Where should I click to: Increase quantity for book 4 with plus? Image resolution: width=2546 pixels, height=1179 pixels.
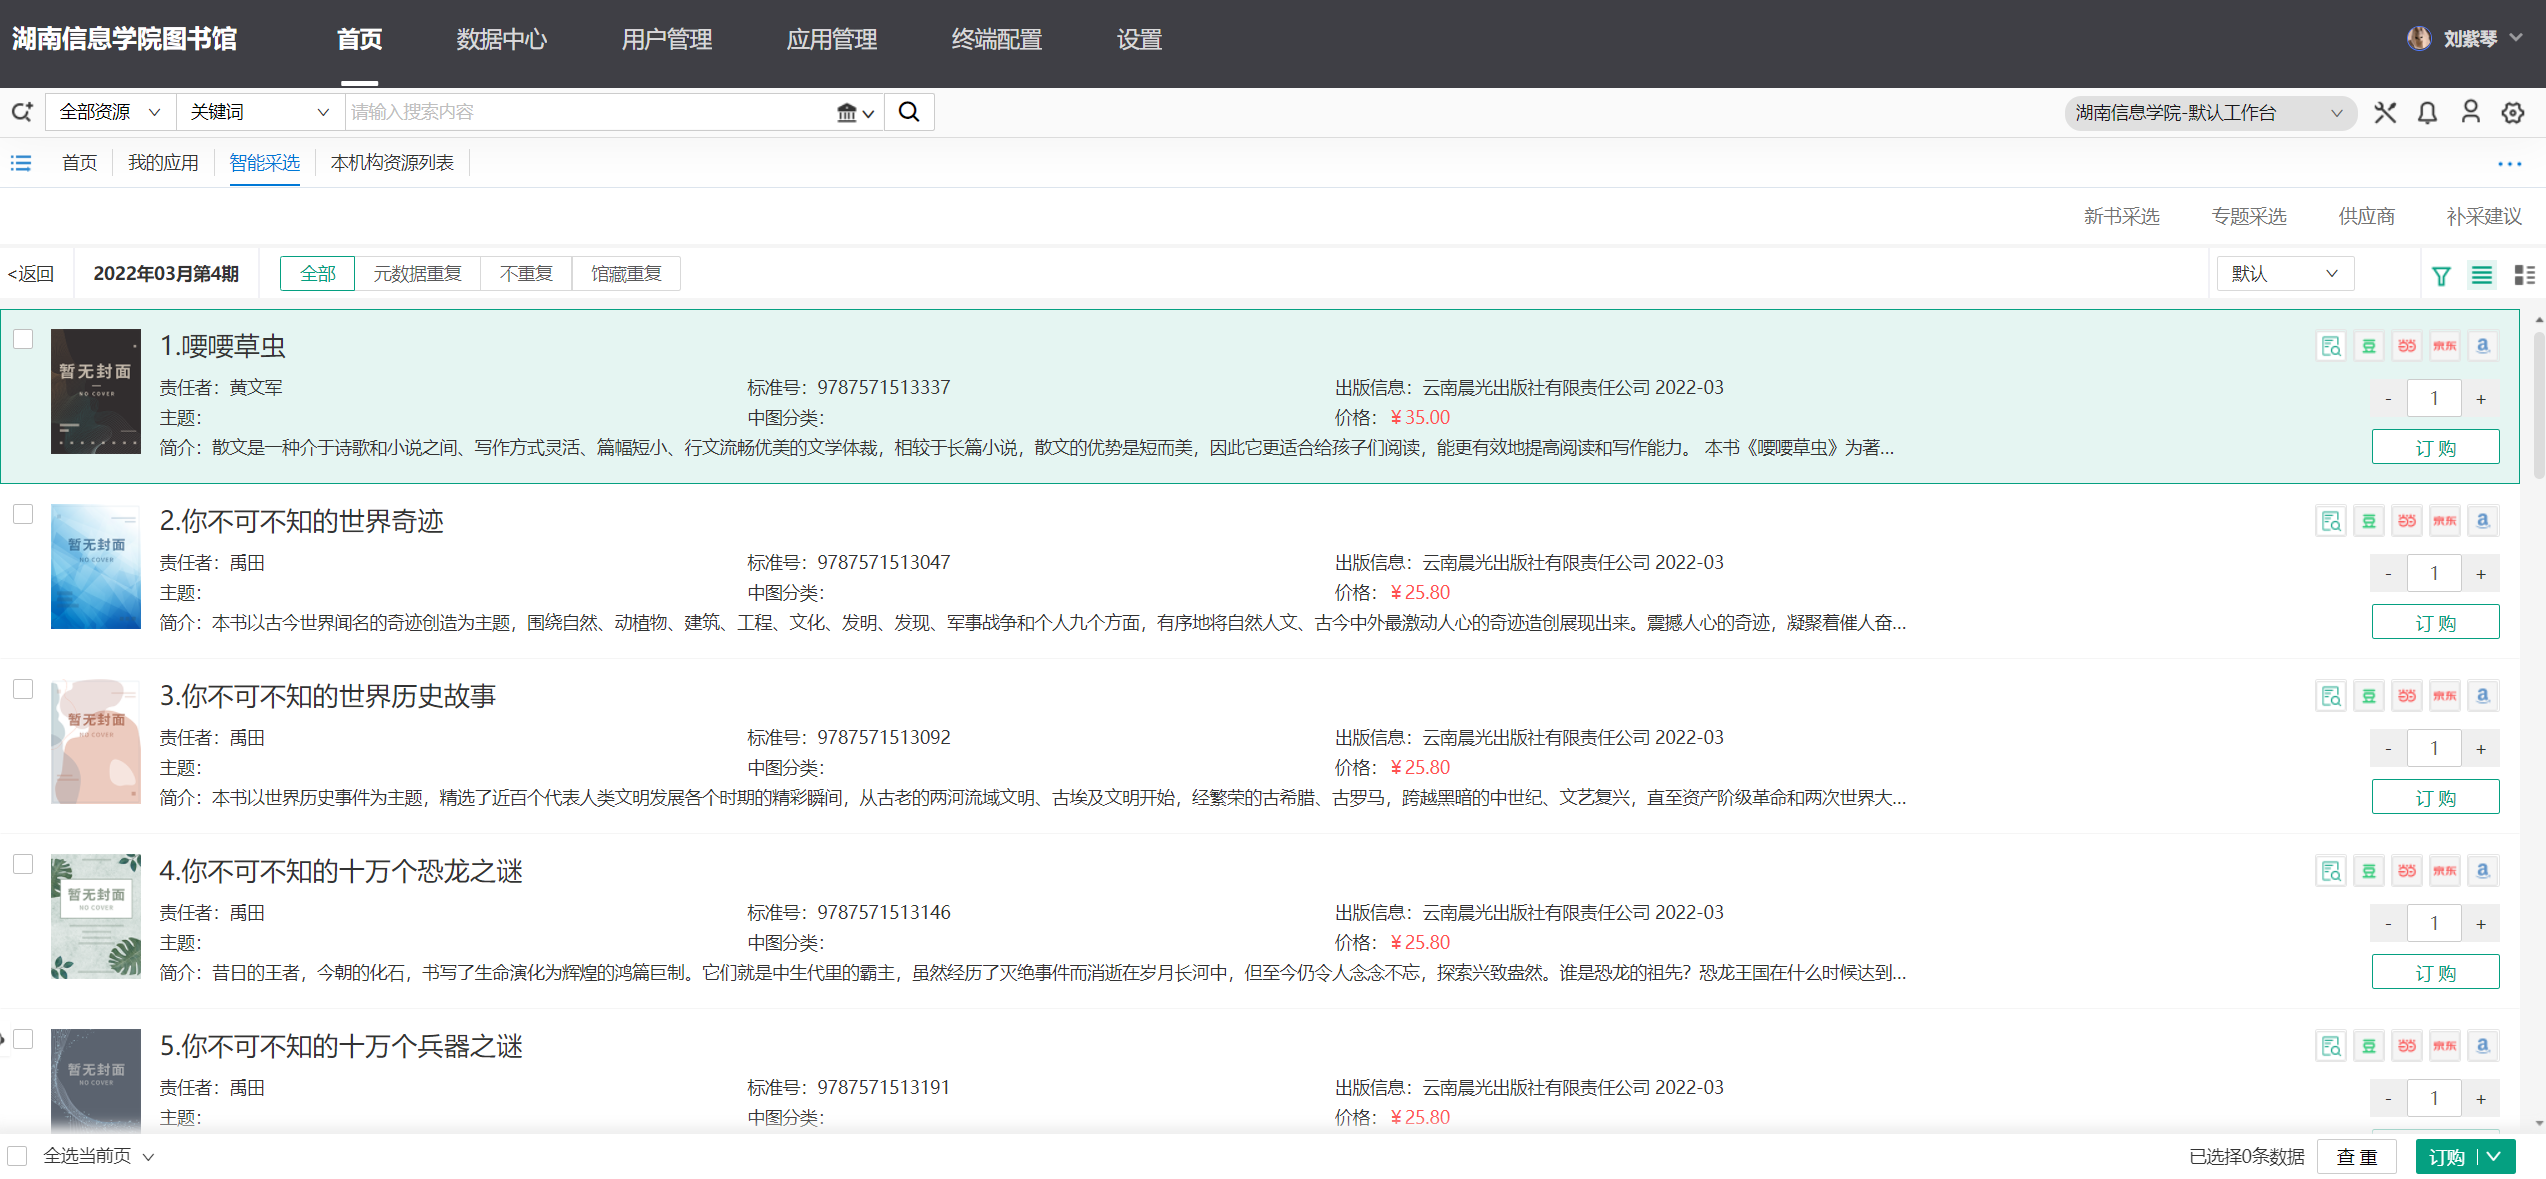coord(2481,924)
